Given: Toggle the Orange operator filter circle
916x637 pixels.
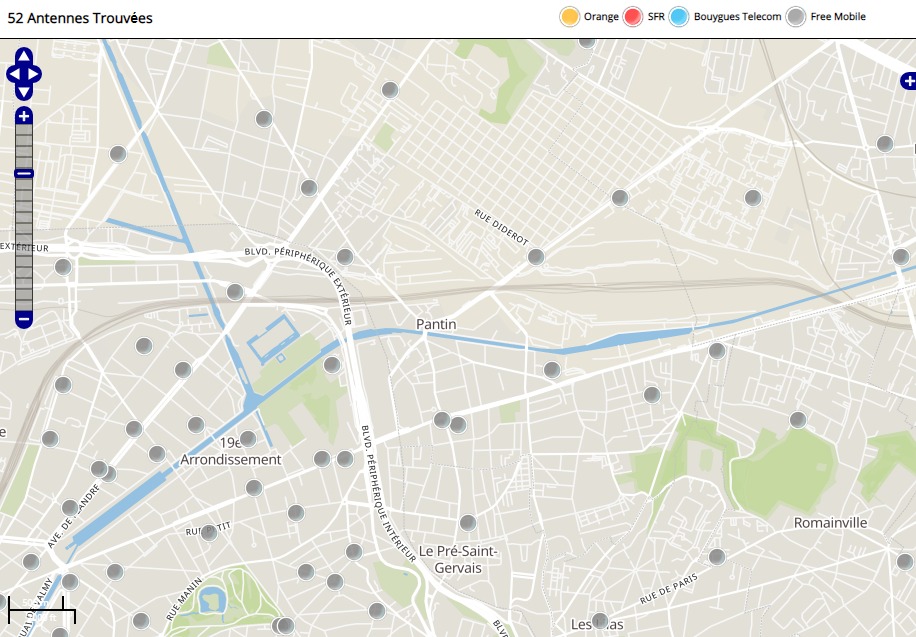Looking at the screenshot, I should coord(570,17).
